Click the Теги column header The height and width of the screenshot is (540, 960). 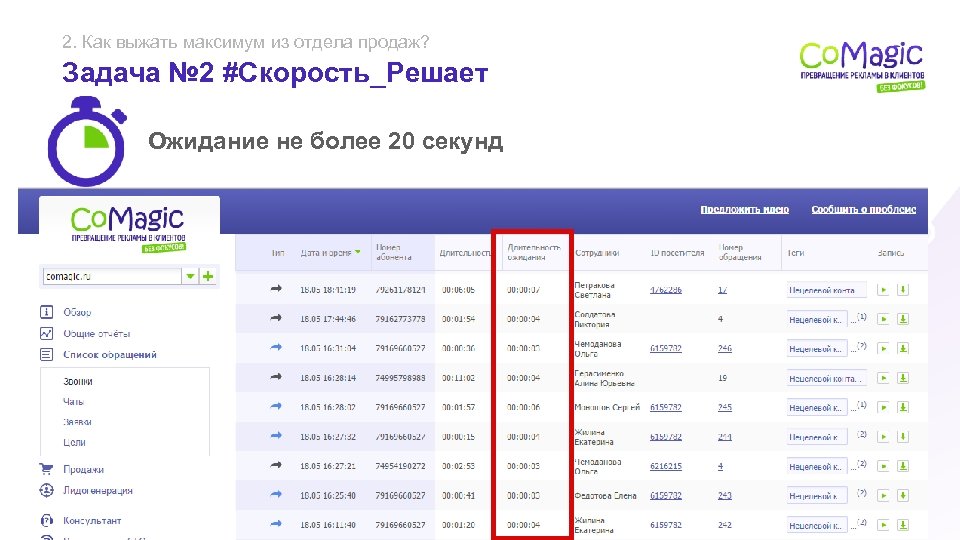(796, 252)
